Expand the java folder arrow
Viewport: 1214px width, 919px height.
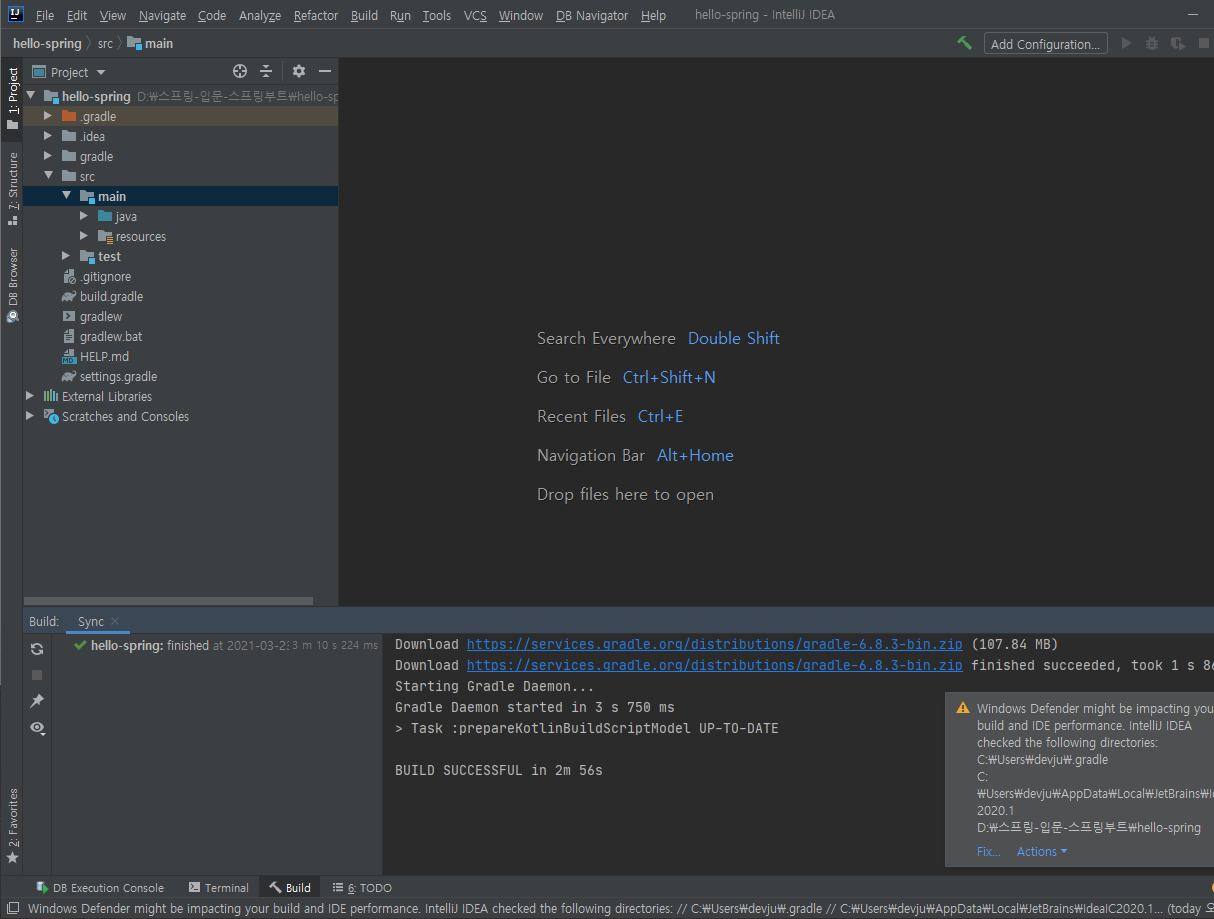84,216
